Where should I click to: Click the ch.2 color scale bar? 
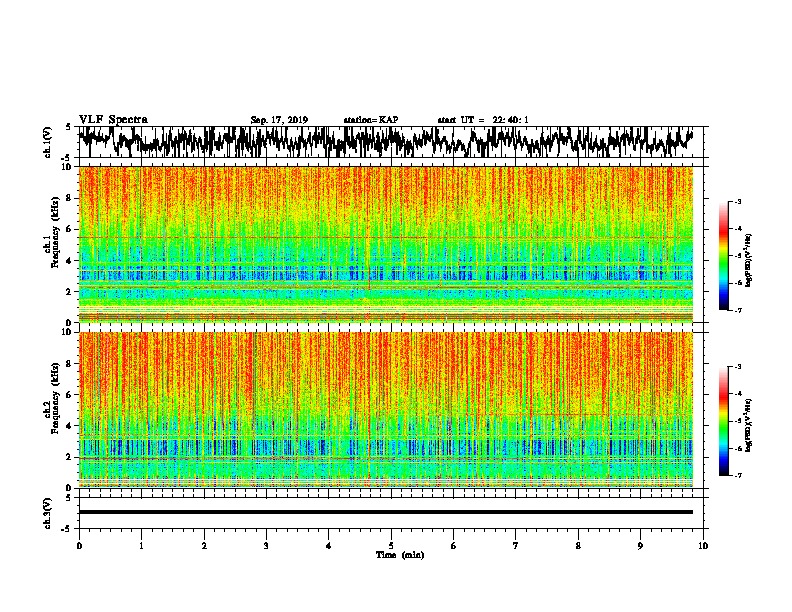tap(724, 421)
